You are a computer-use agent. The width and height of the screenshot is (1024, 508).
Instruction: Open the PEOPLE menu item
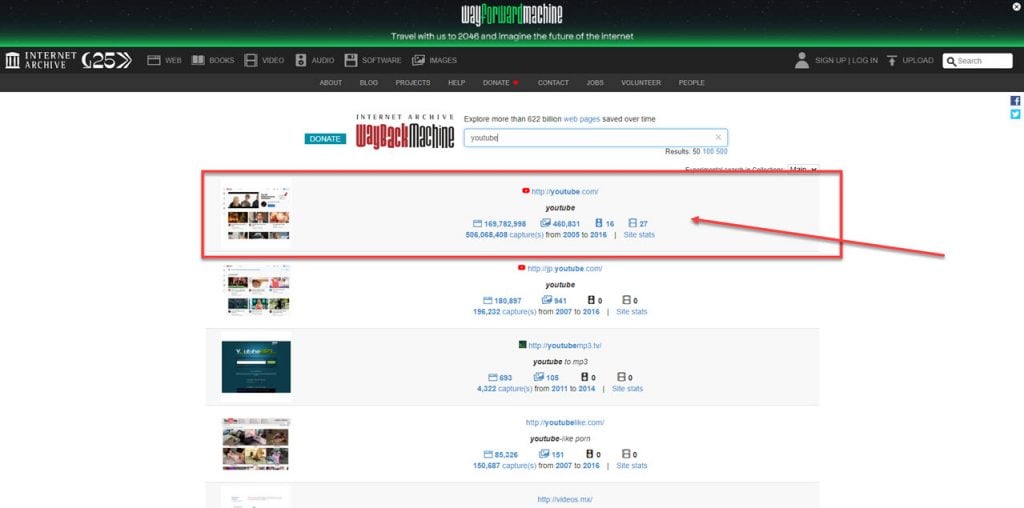(691, 83)
